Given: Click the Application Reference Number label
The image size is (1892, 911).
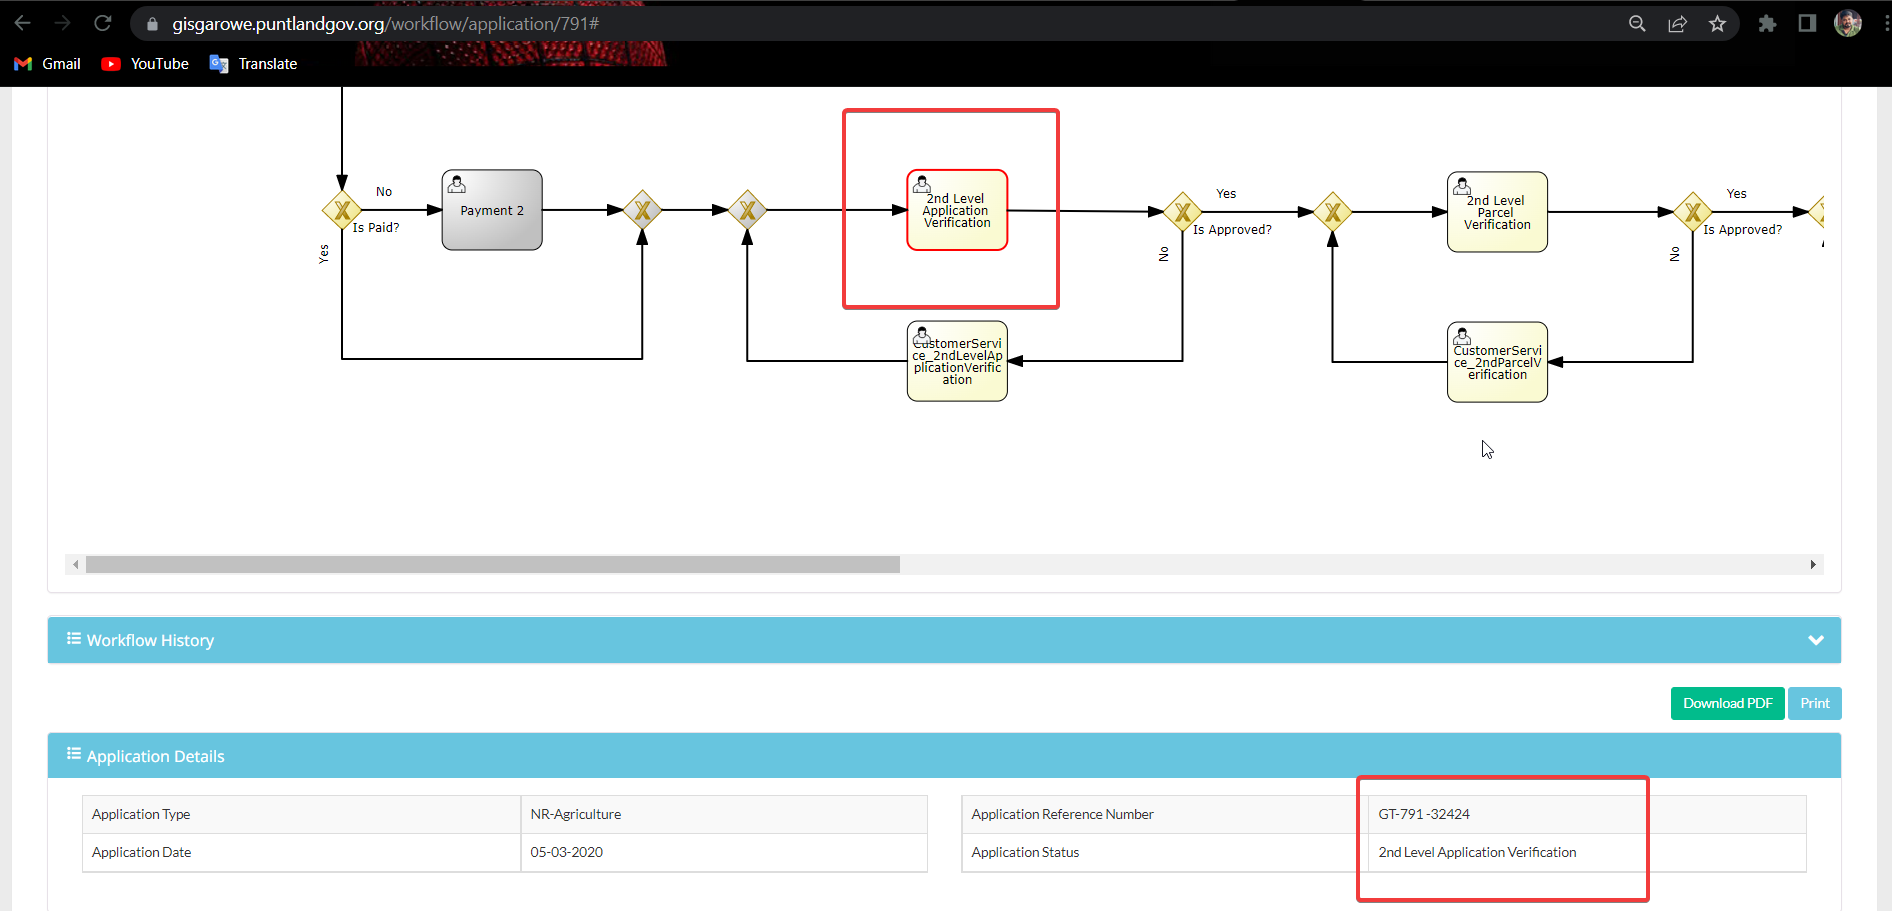Looking at the screenshot, I should 1062,814.
